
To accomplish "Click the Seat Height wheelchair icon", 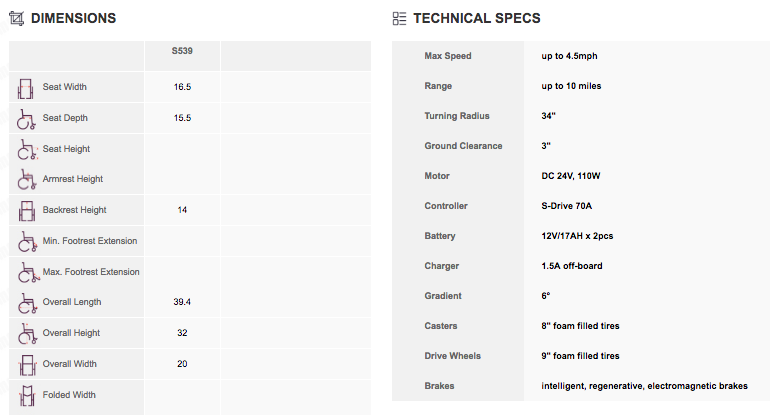I will click(27, 150).
